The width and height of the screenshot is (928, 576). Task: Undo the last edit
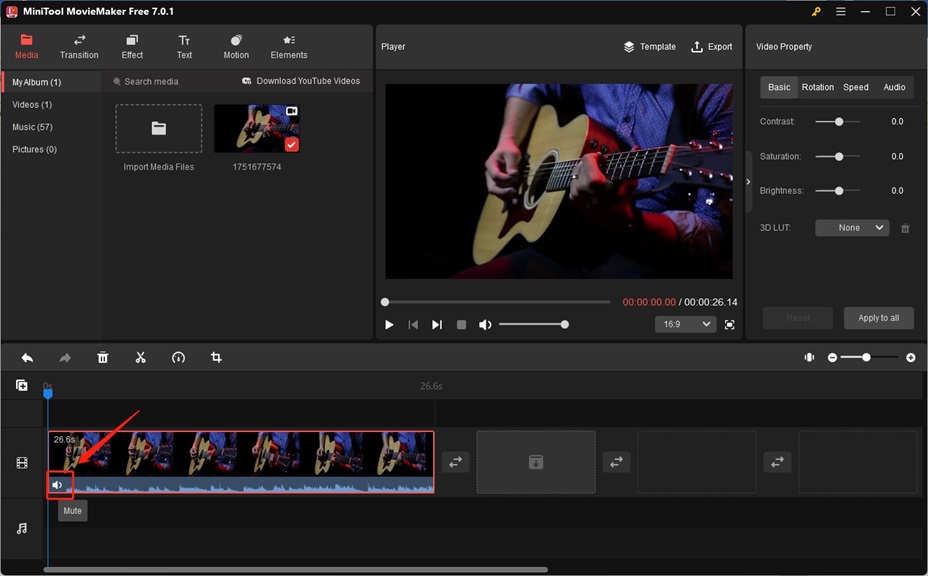pos(27,357)
